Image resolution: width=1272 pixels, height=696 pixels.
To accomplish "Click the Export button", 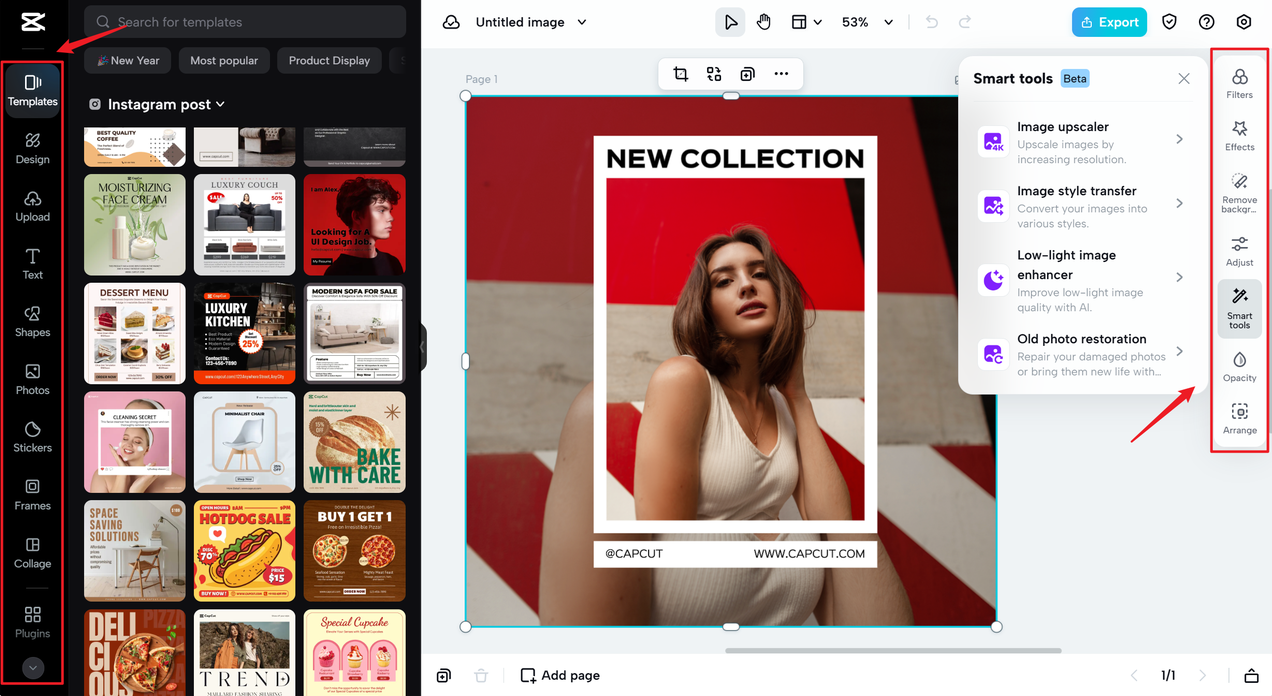I will pos(1110,22).
